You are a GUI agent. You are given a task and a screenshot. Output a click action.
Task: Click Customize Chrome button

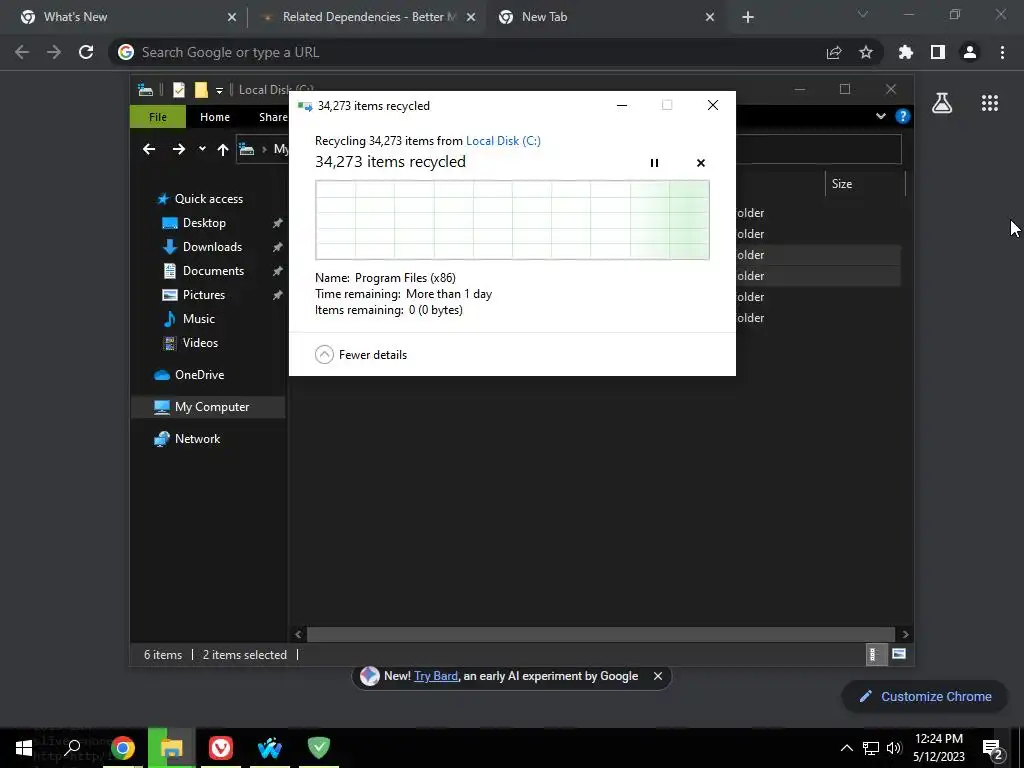[926, 697]
